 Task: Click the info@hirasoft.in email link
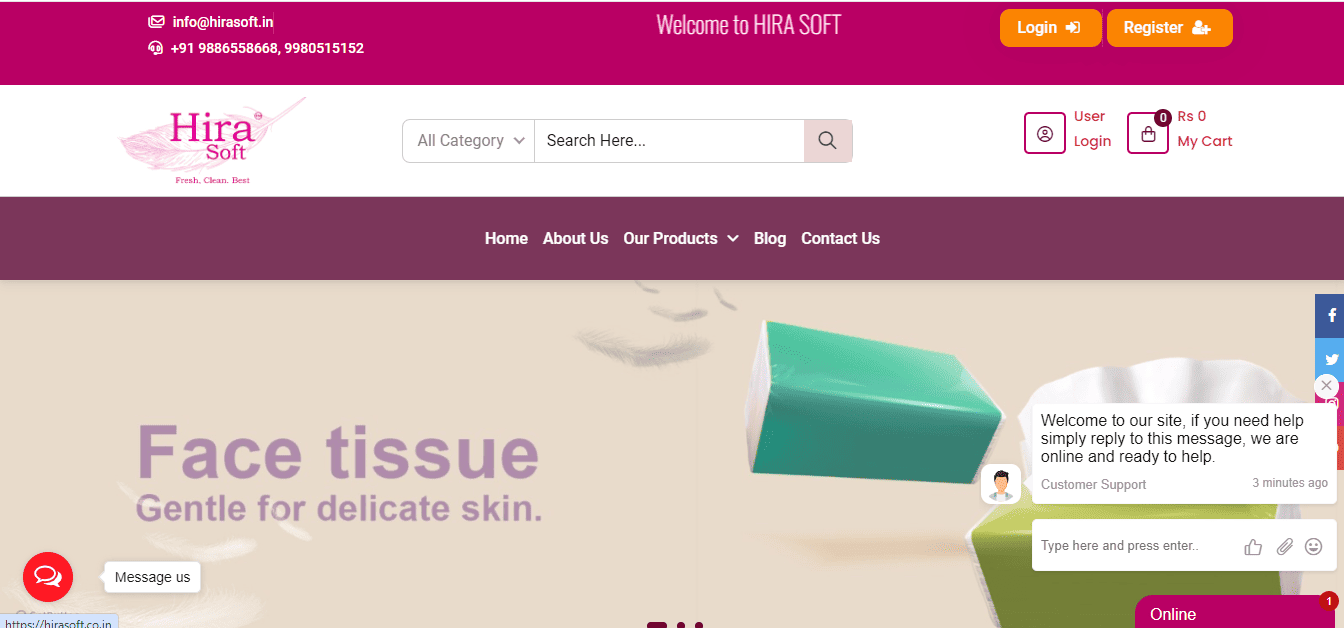click(x=222, y=22)
